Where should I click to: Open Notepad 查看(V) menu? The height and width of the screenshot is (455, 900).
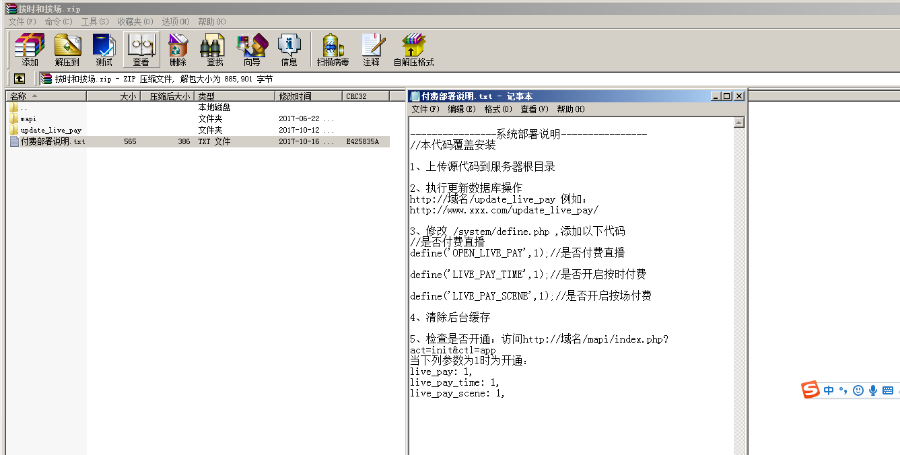click(x=534, y=109)
